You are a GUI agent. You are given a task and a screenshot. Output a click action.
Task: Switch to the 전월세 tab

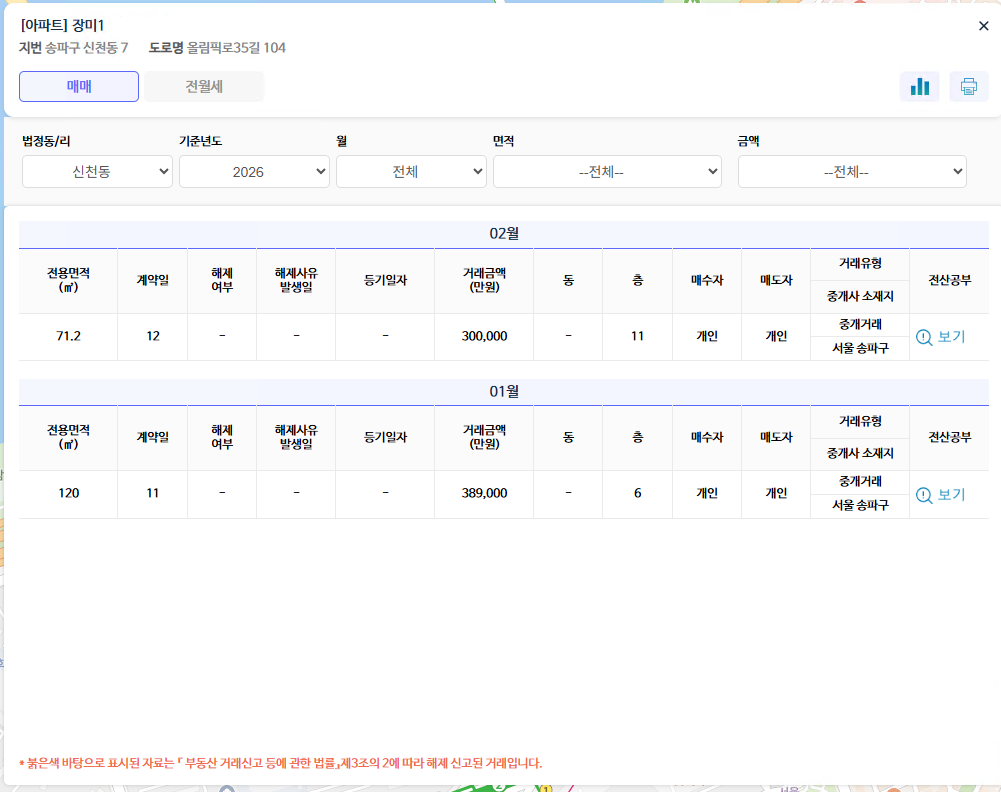204,87
